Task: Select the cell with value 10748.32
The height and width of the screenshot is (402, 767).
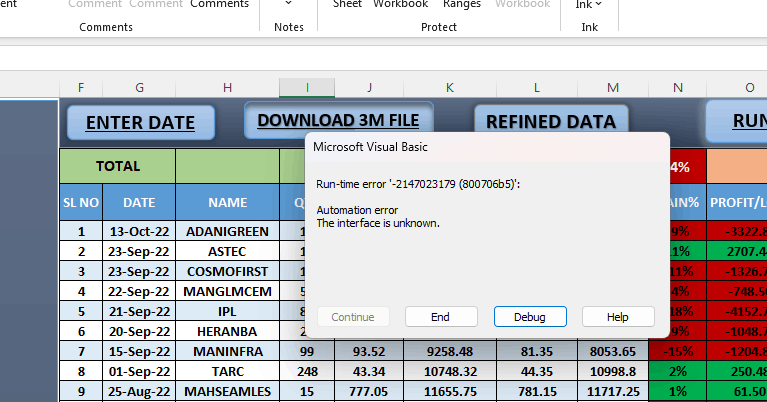Action: [450, 372]
